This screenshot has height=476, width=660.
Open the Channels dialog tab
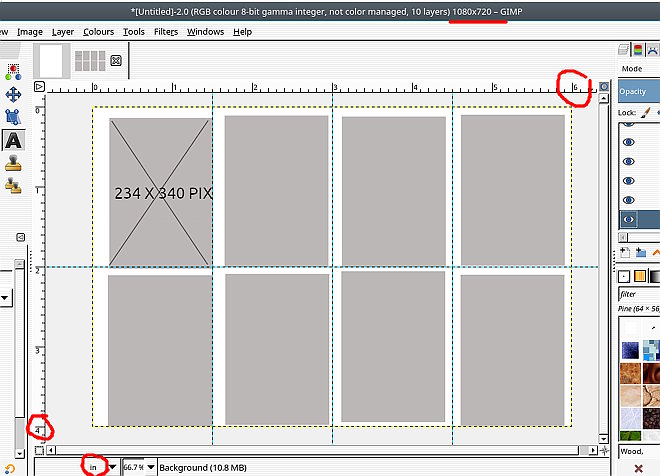pos(638,50)
